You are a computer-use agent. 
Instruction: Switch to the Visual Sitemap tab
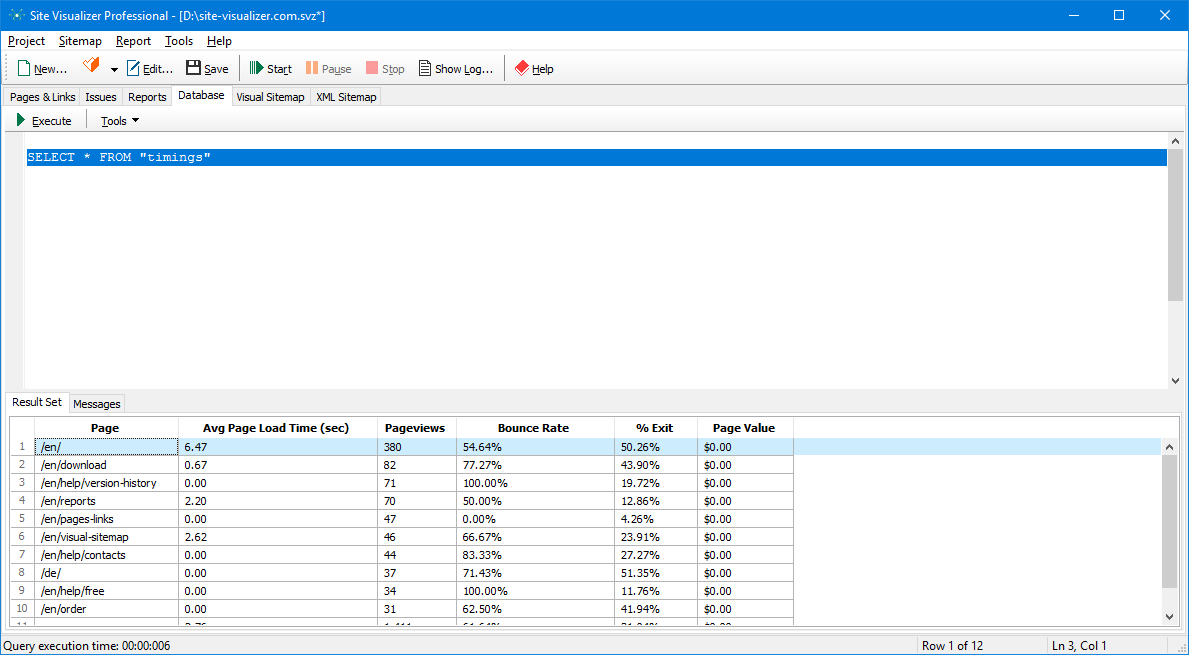(270, 97)
